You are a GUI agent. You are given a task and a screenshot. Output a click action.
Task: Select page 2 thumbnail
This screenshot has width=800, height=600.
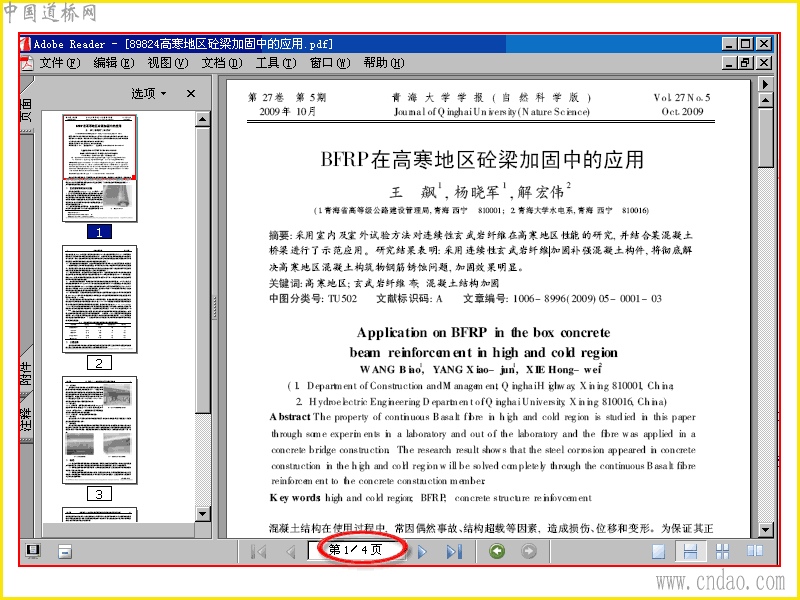point(99,299)
